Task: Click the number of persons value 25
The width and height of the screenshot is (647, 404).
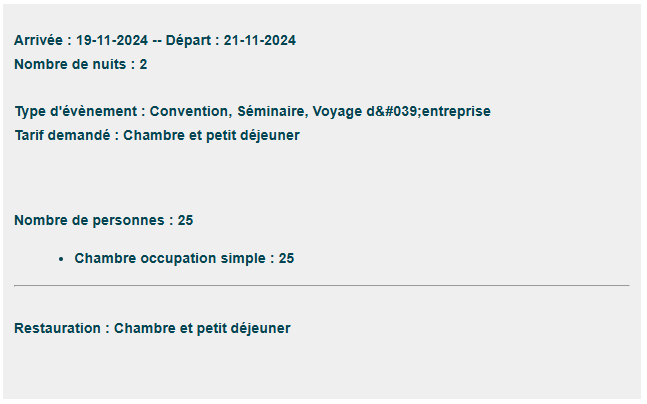Action: coord(185,220)
